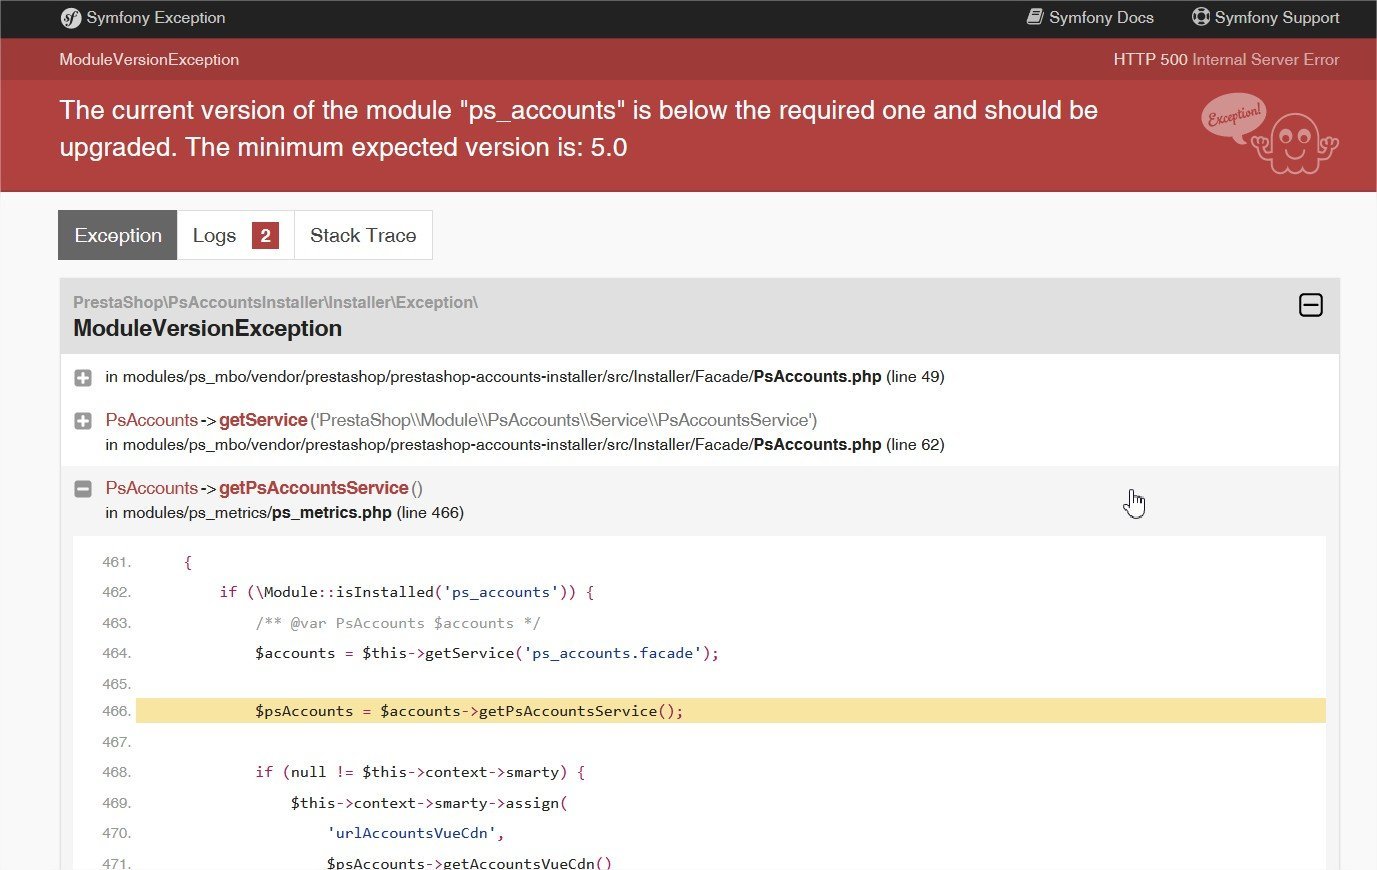This screenshot has height=870, width=1377.
Task: Click code line 469 smarty->assign call
Action: click(429, 803)
